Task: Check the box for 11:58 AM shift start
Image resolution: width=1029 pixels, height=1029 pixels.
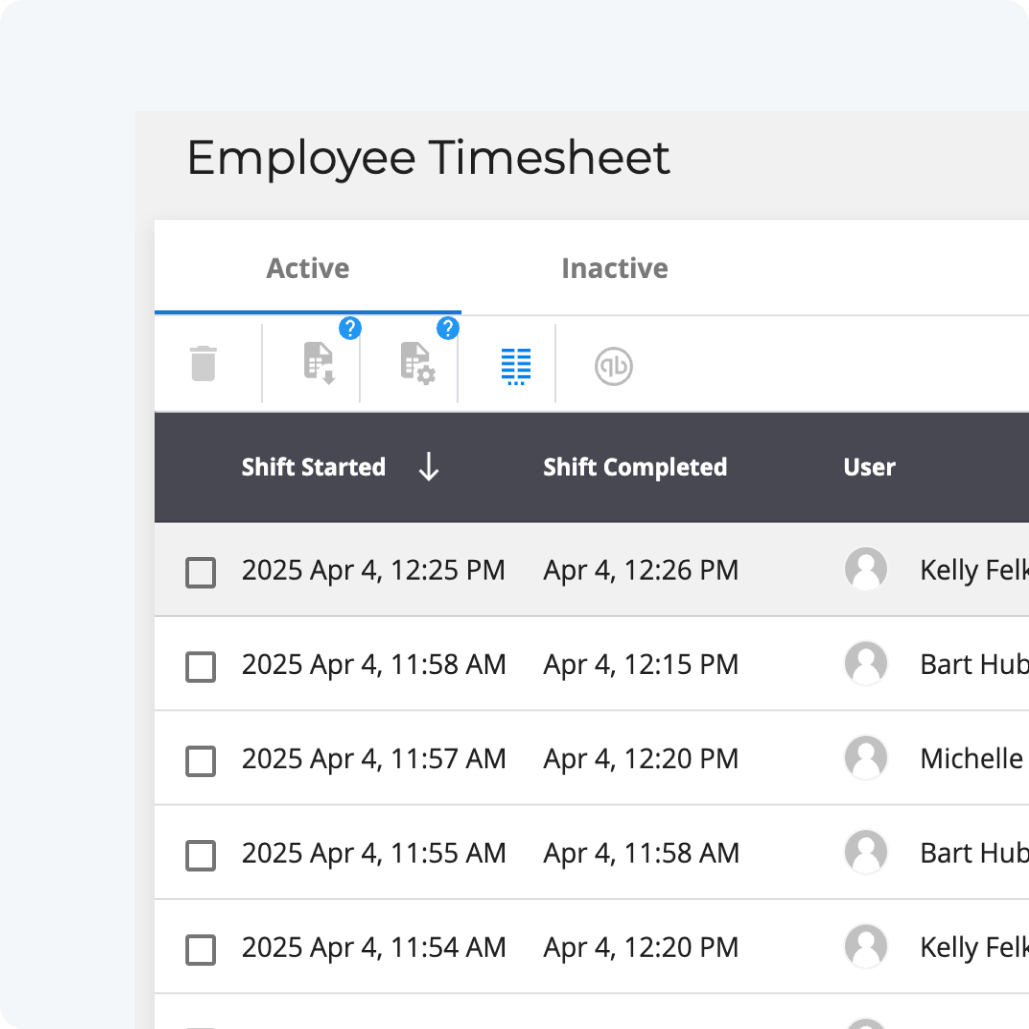Action: (x=200, y=667)
